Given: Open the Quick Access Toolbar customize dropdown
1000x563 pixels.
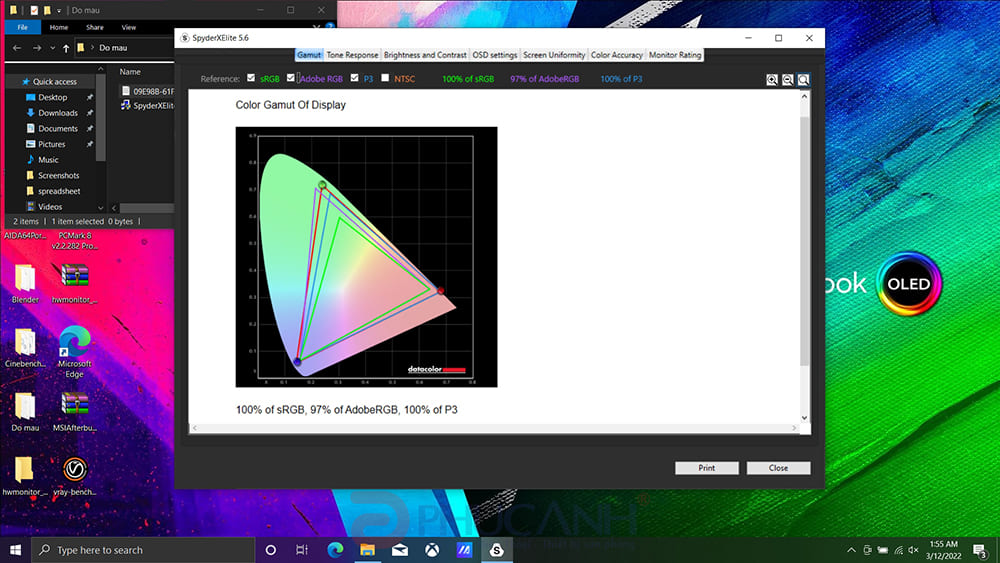Looking at the screenshot, I should (x=59, y=10).
